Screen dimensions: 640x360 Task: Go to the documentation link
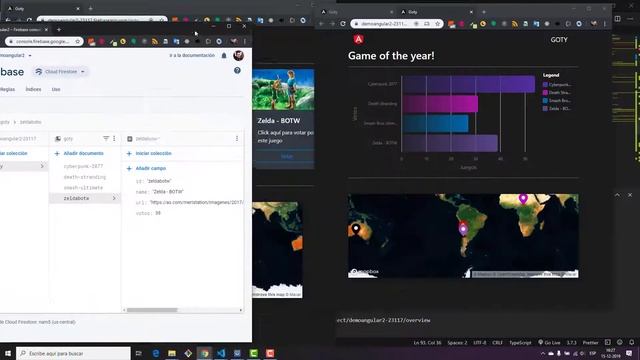tap(192, 55)
